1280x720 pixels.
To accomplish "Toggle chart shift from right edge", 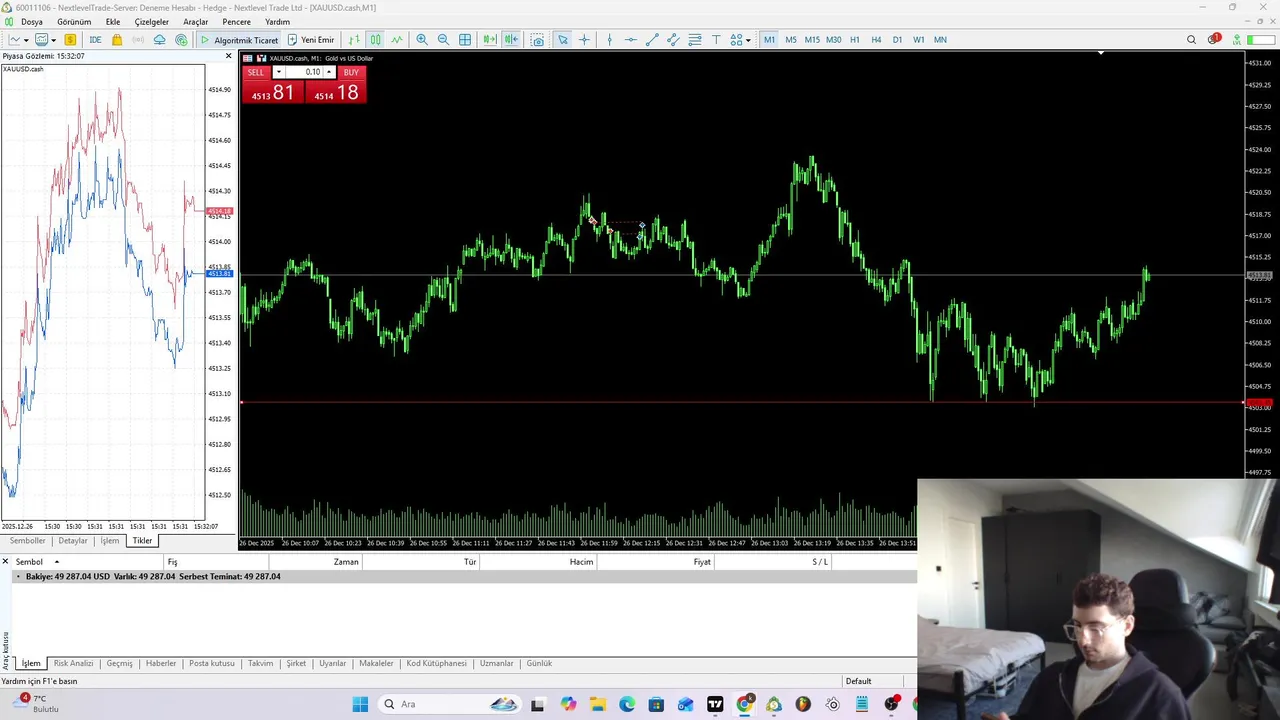I will tap(511, 40).
